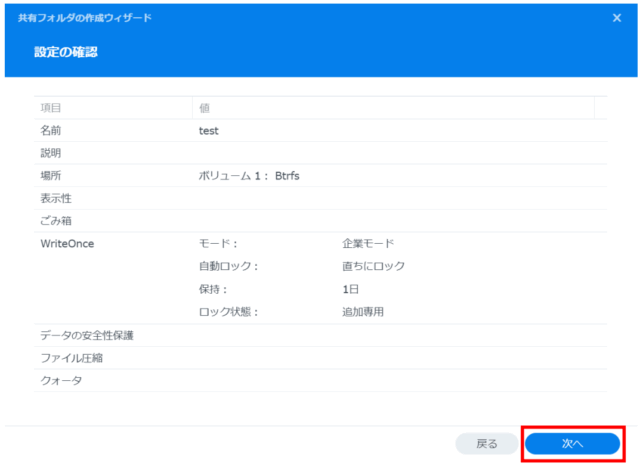
Task: Click the 'ボリューム 1: Btrfs' value
Action: pos(250,176)
